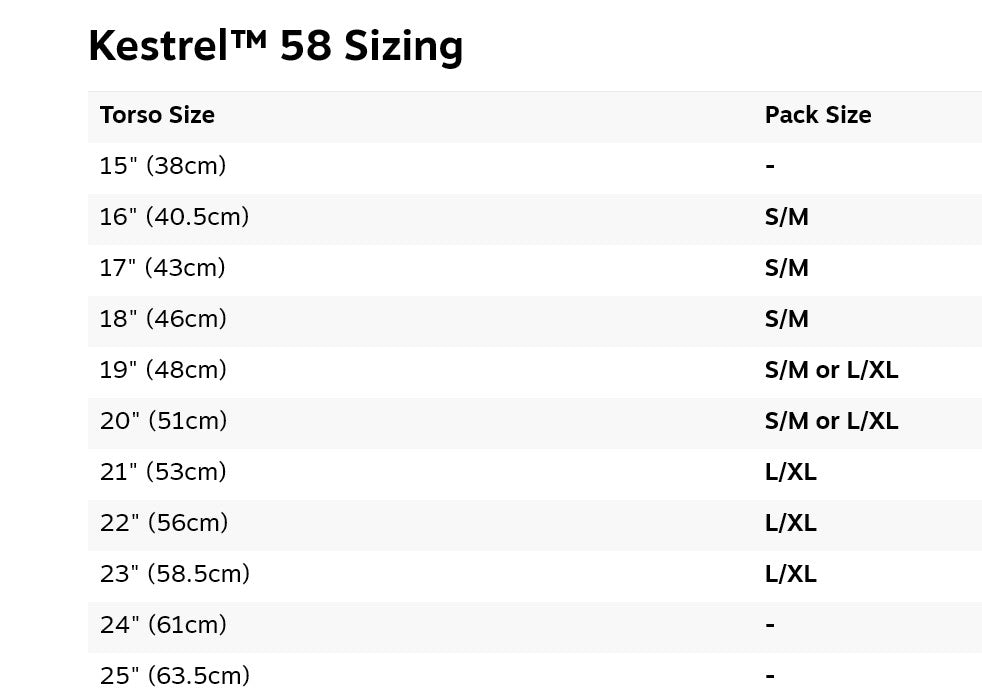Viewport: 982px width, 699px height.
Task: Select the 16" (40.5cm) torso size cell
Action: pos(174,217)
